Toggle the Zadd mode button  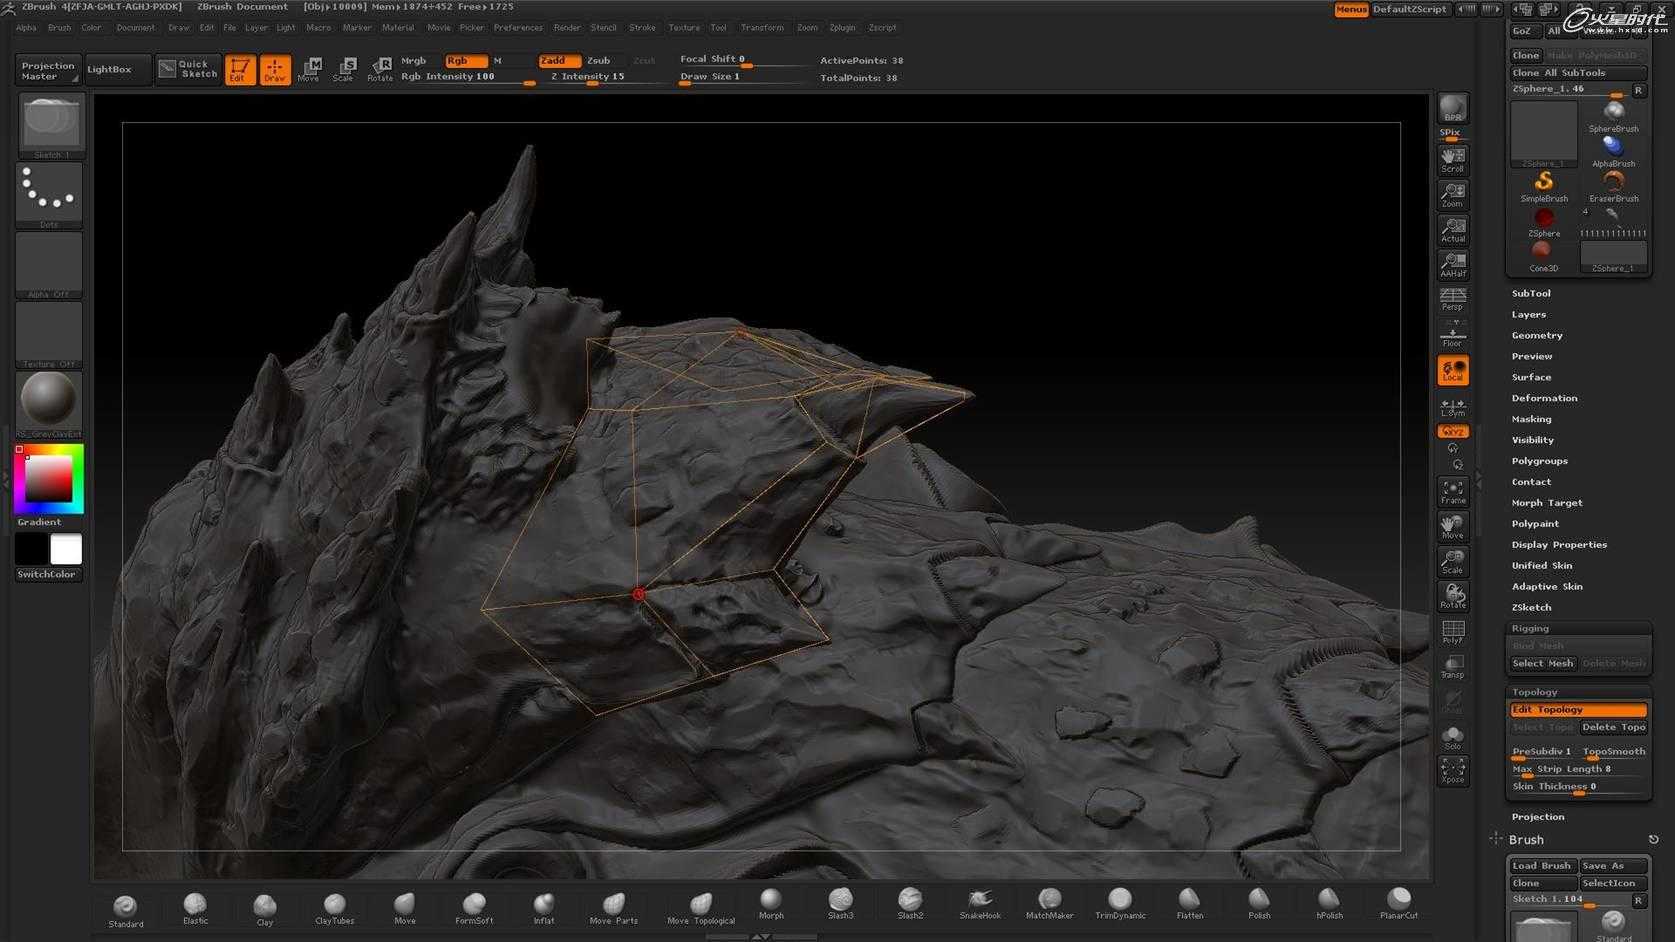558,61
